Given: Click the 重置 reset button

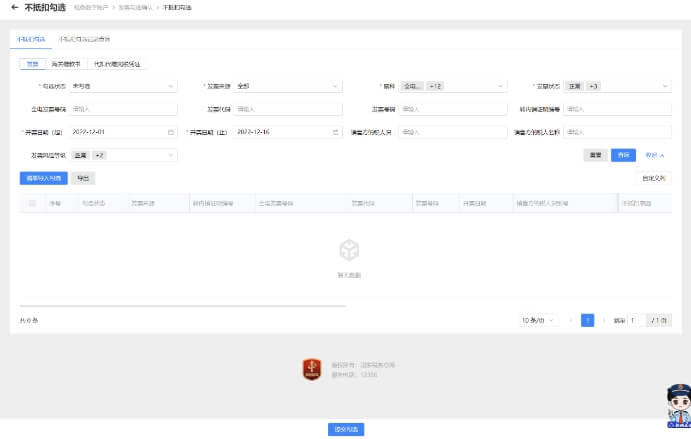Looking at the screenshot, I should 595,155.
